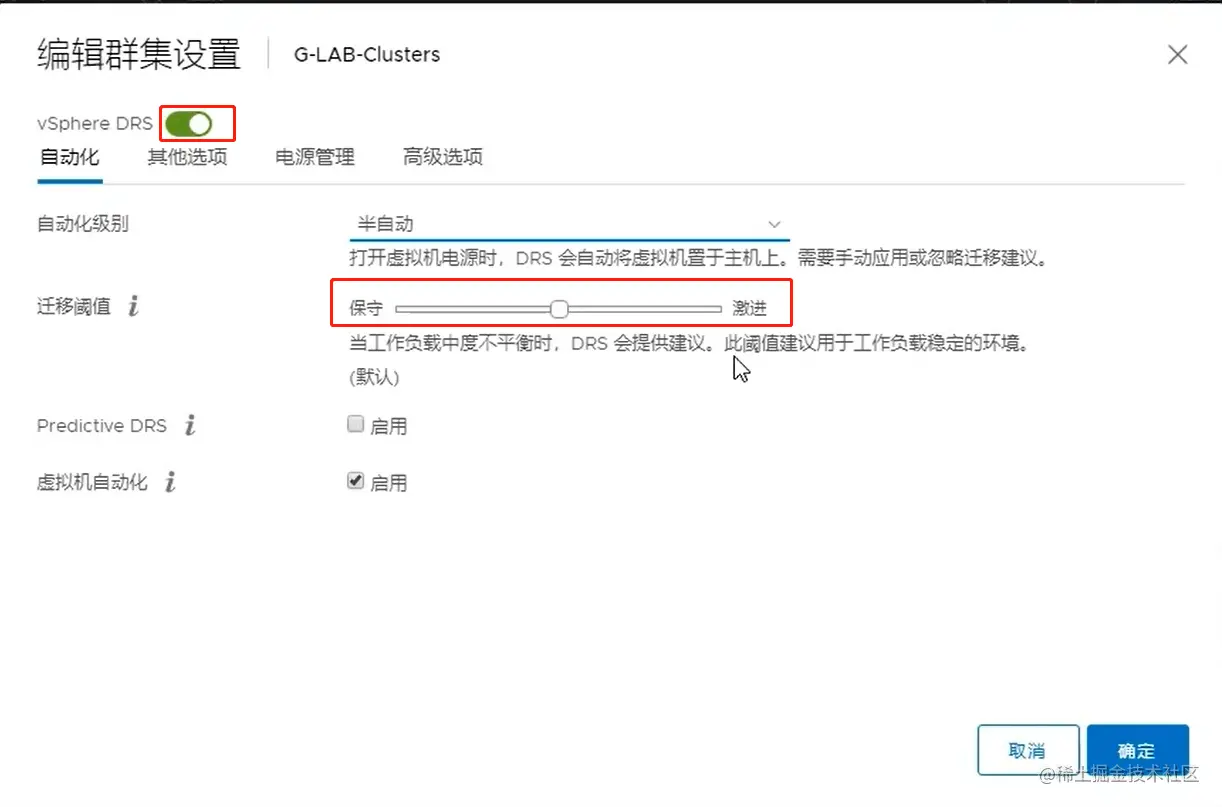This screenshot has width=1222, height=807.
Task: Open the info icon beside 虚拟机自动化
Action: point(170,482)
